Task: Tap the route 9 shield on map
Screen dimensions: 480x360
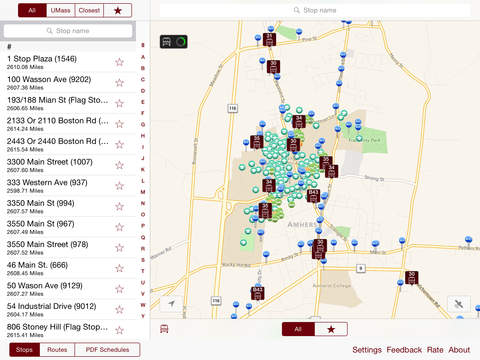Action: click(361, 268)
